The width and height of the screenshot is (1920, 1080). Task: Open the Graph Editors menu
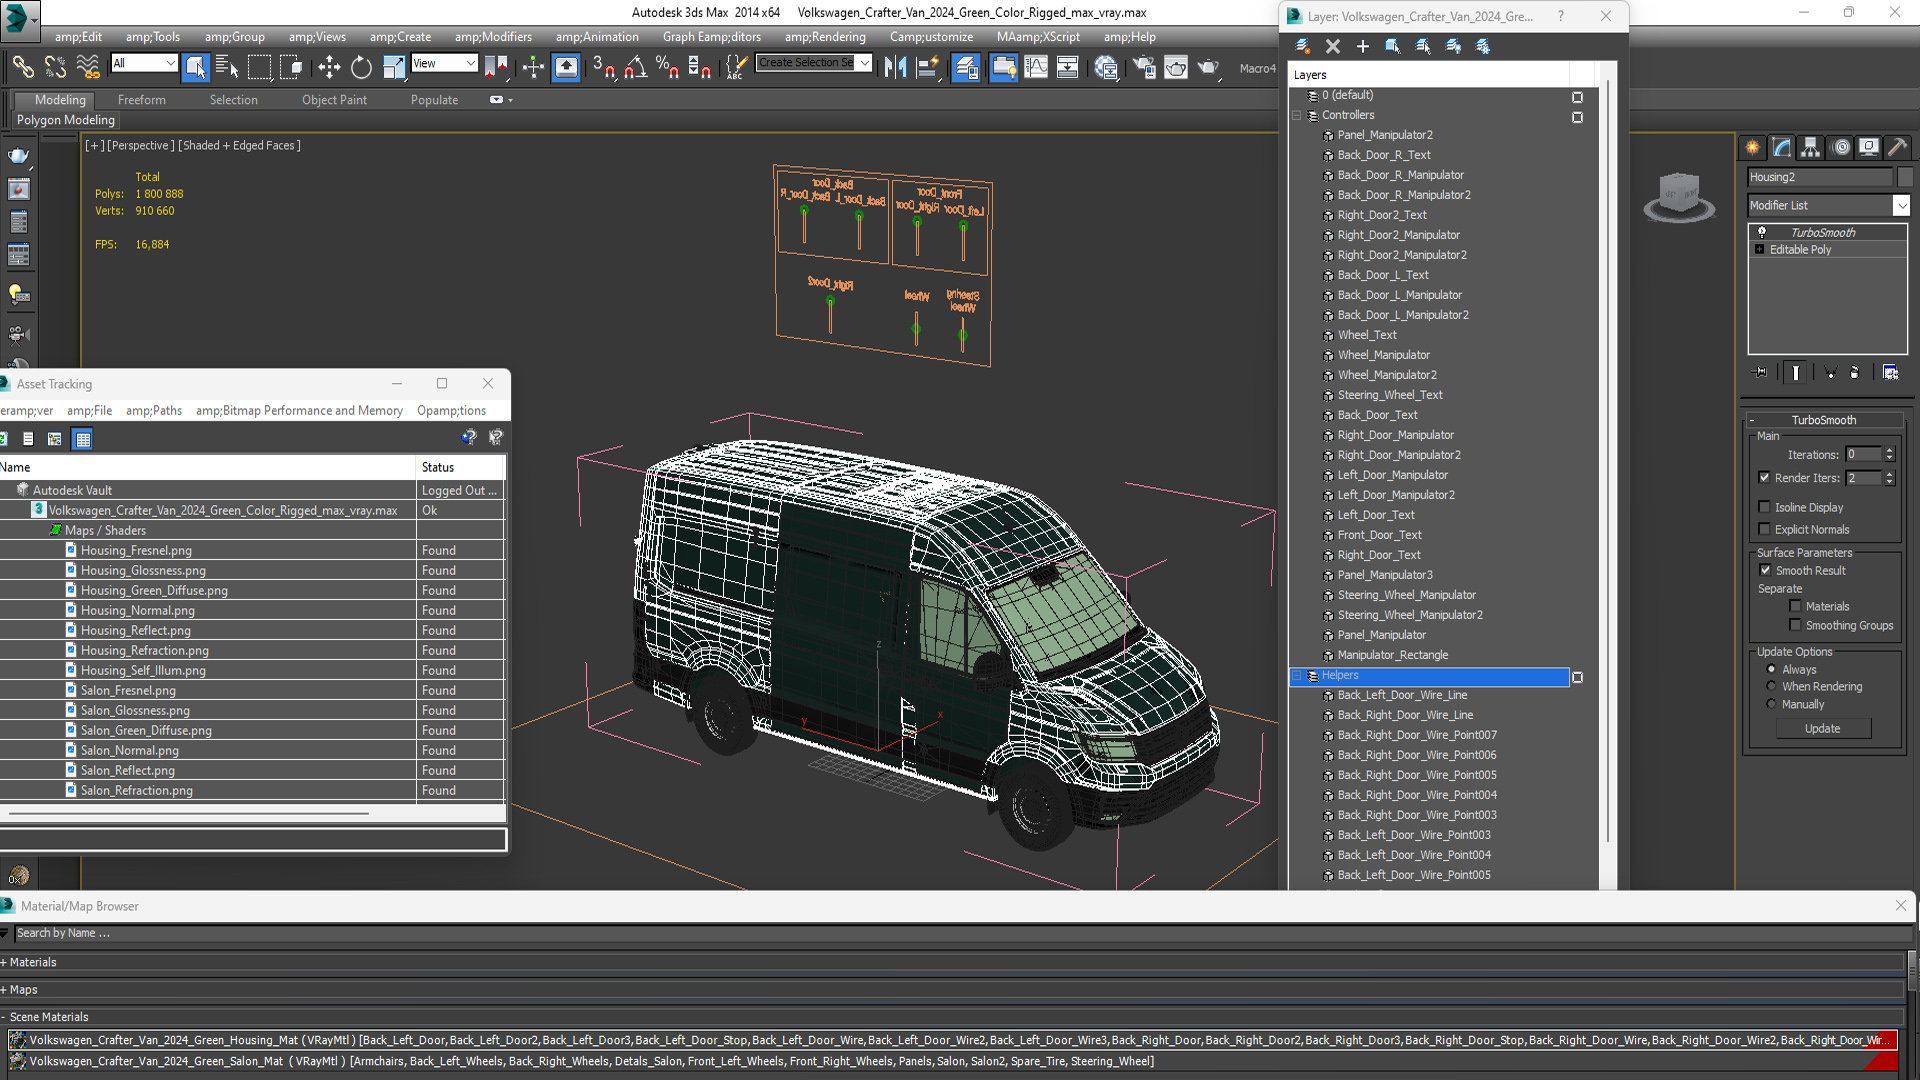[711, 37]
